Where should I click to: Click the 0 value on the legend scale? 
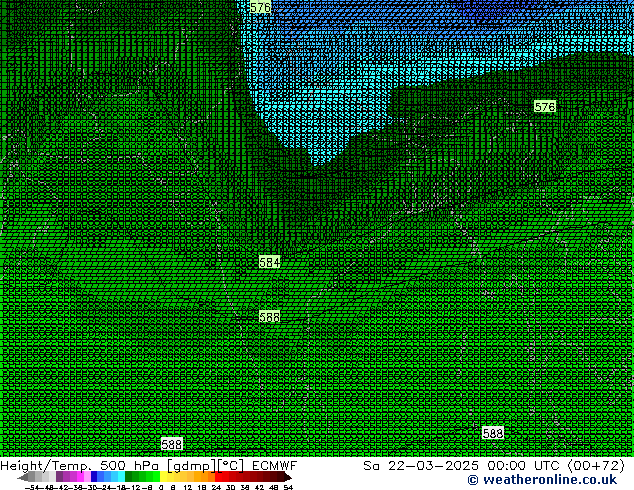coord(161,487)
